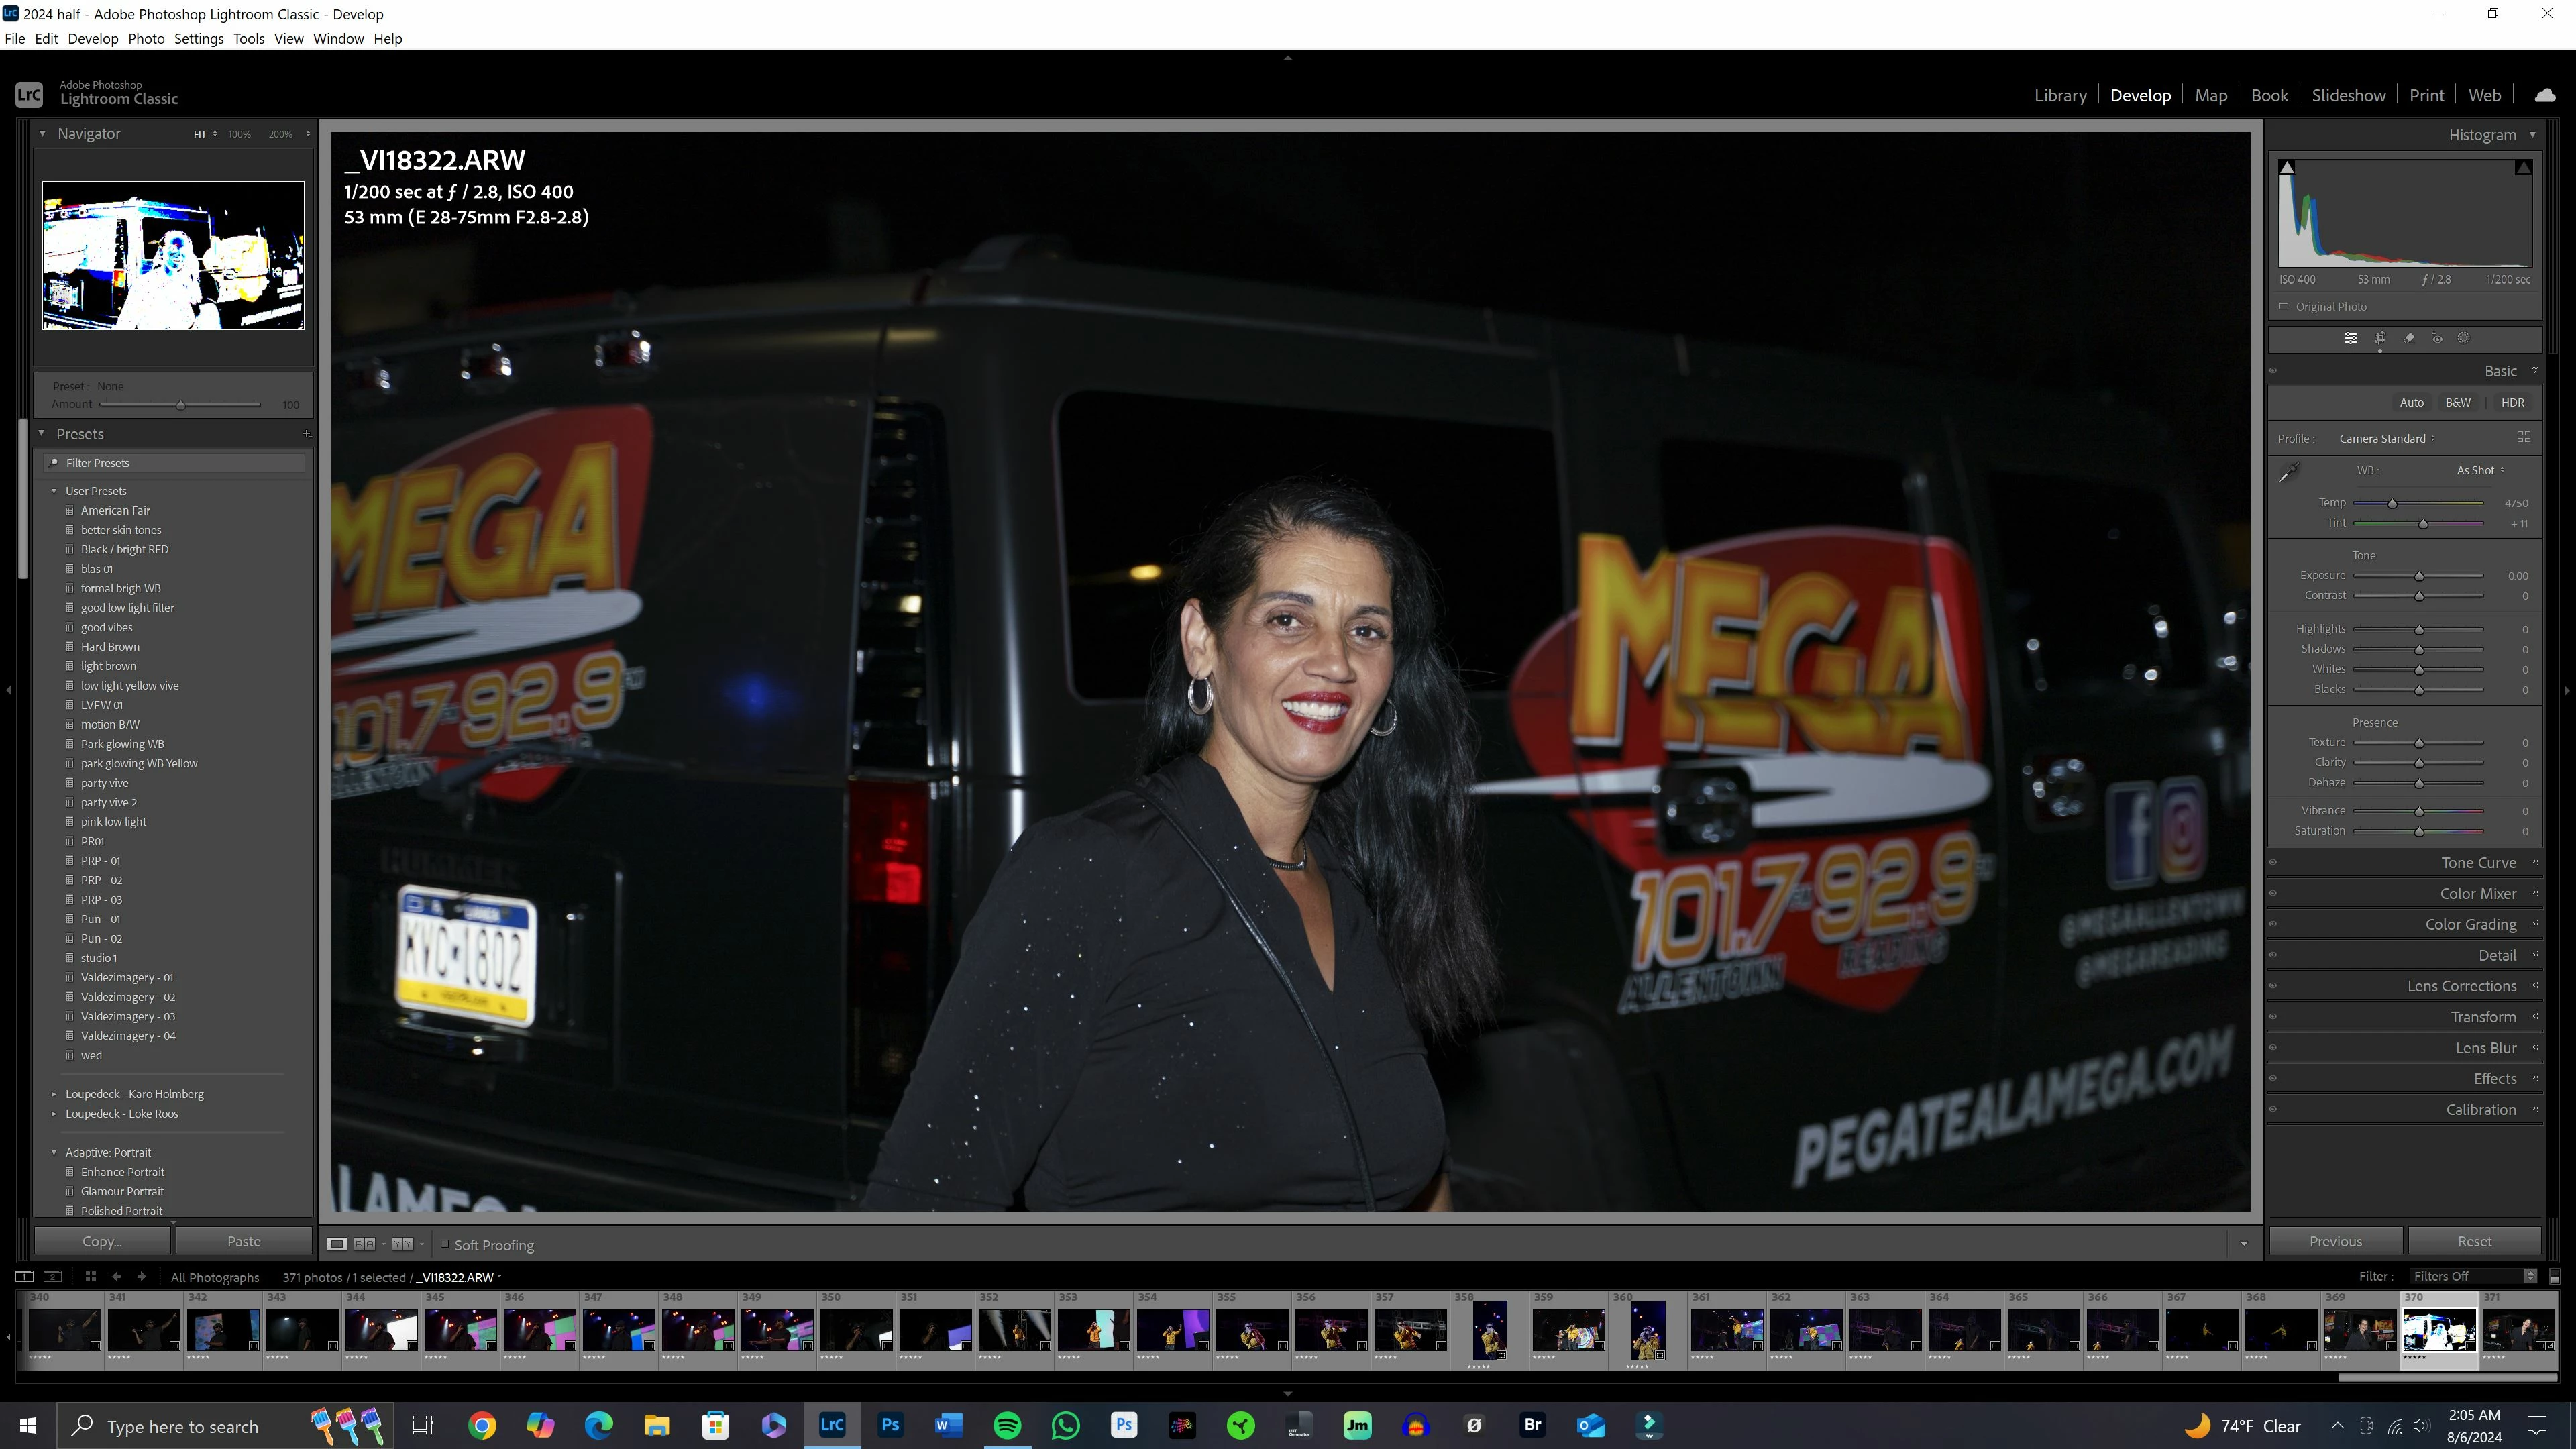Open the Settings menu
This screenshot has height=1449, width=2576.
click(x=198, y=38)
